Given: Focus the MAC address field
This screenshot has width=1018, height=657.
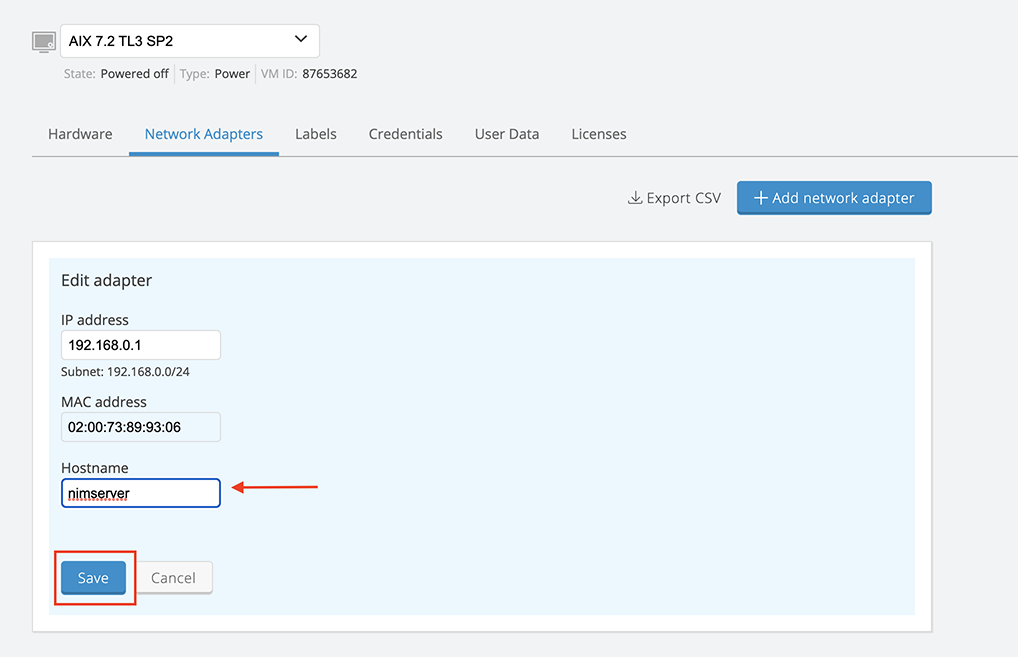Looking at the screenshot, I should [x=141, y=427].
